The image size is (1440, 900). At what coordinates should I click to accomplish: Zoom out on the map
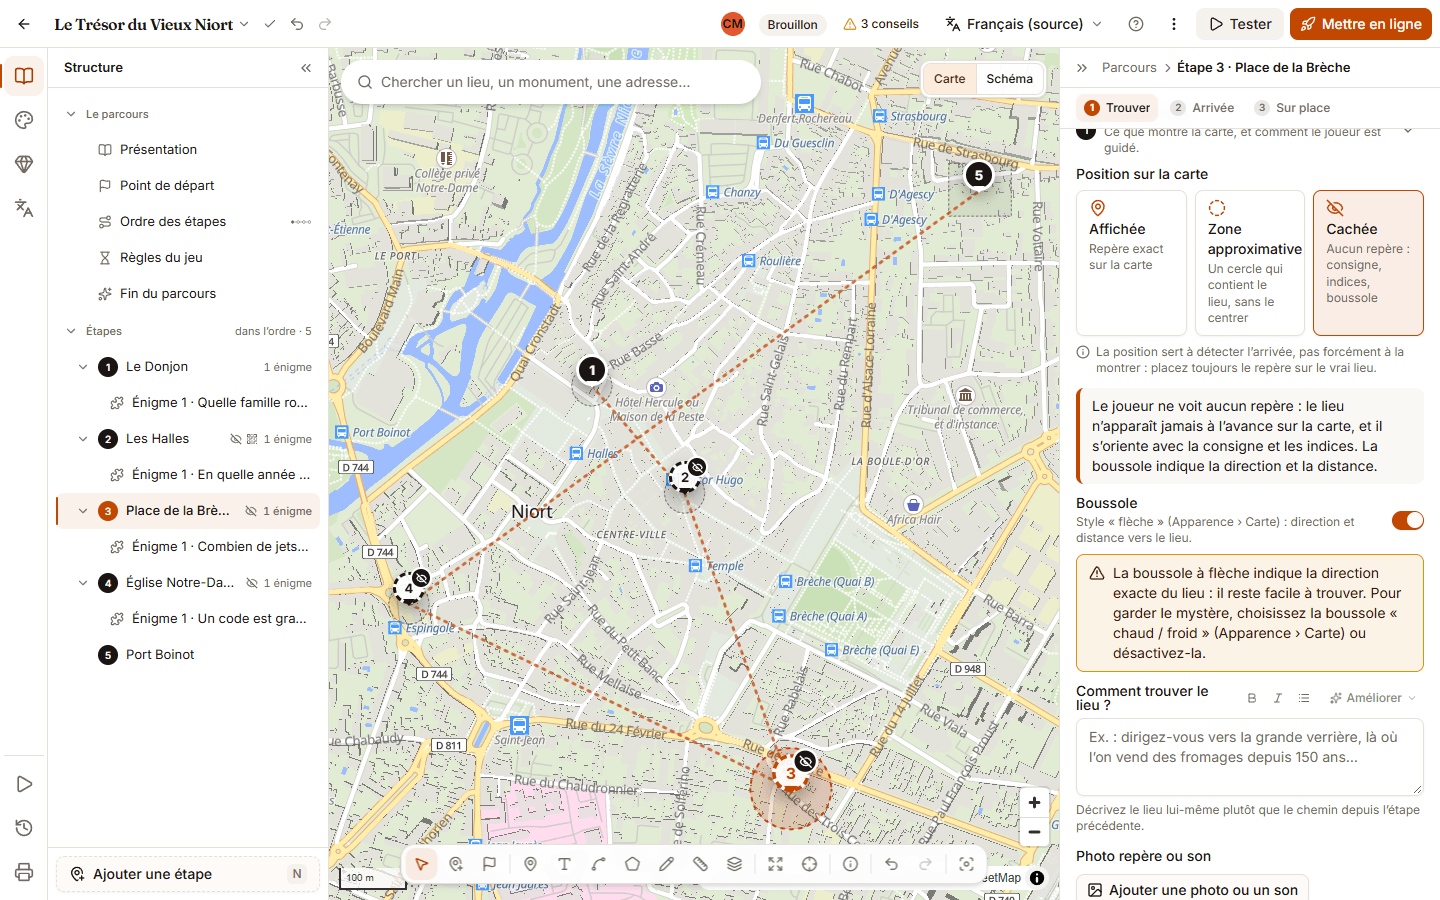pyautogui.click(x=1034, y=832)
